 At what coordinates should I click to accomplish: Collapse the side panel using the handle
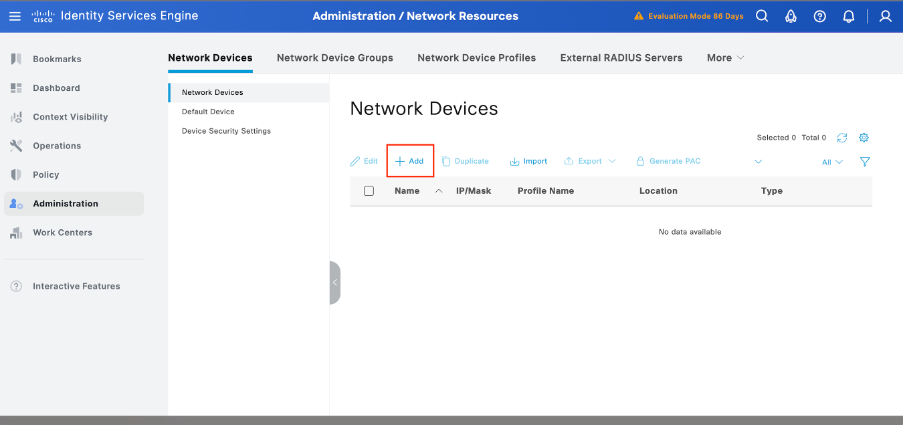pyautogui.click(x=335, y=282)
